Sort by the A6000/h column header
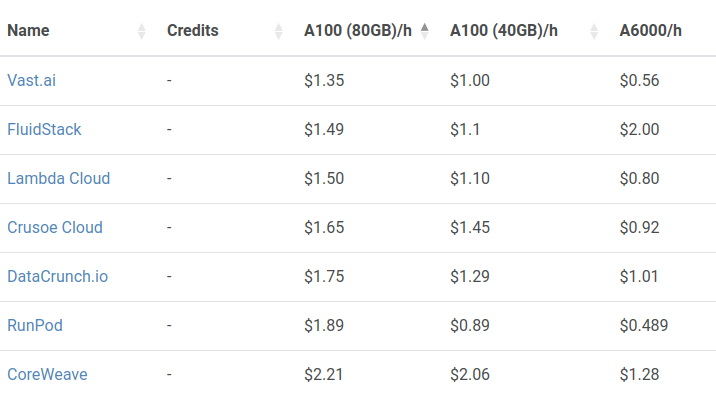This screenshot has height=398, width=716. point(651,31)
